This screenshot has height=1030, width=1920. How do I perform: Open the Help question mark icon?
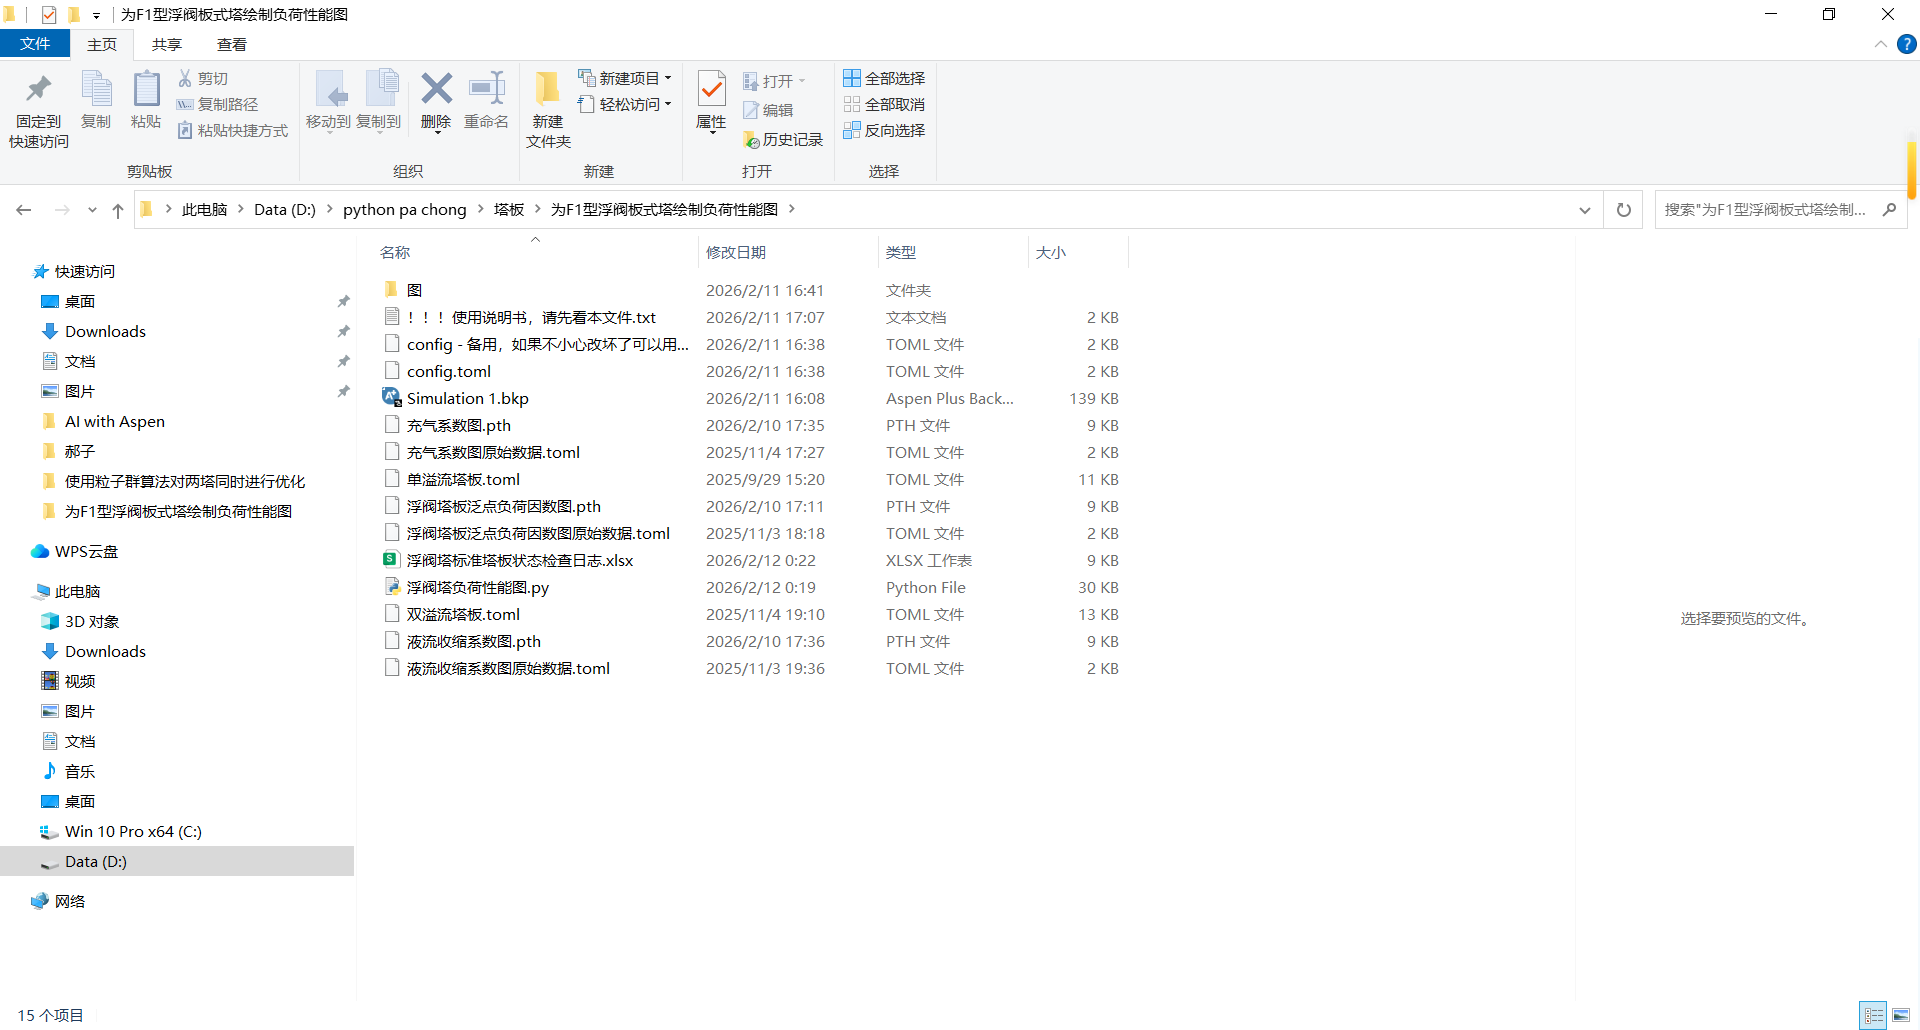[x=1907, y=44]
